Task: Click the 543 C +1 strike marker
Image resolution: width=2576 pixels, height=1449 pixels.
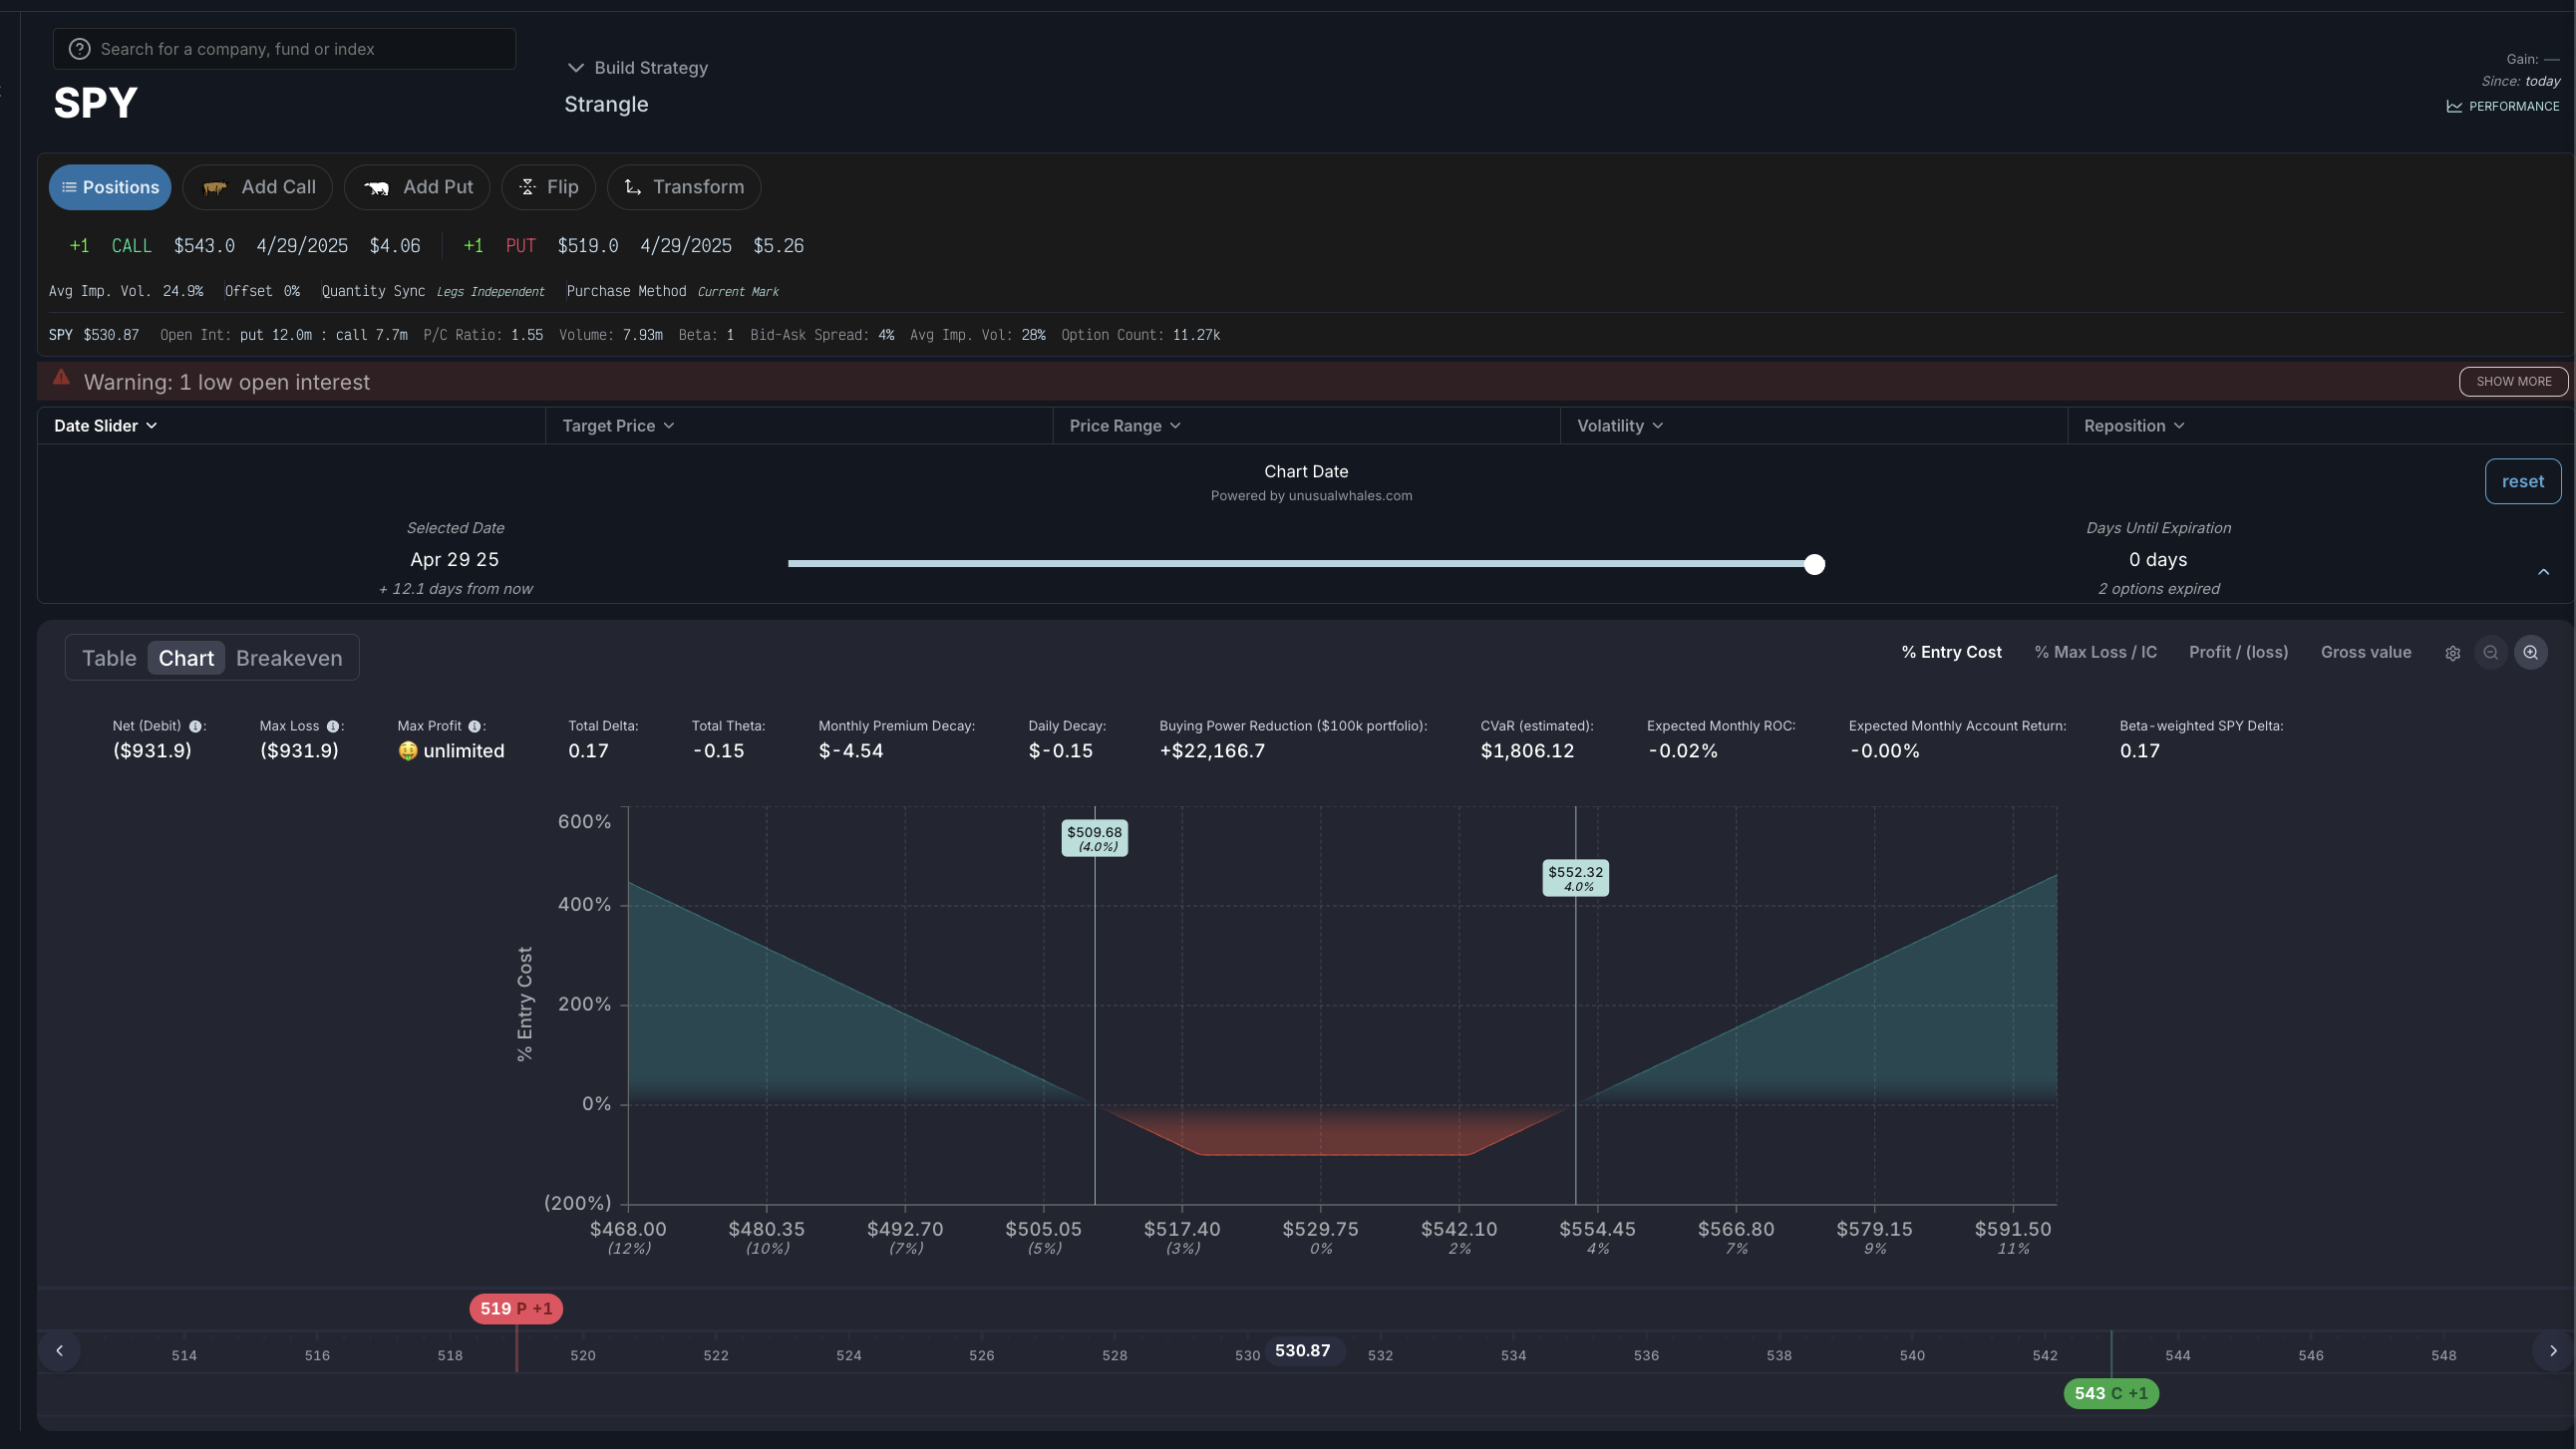Action: pyautogui.click(x=2111, y=1393)
